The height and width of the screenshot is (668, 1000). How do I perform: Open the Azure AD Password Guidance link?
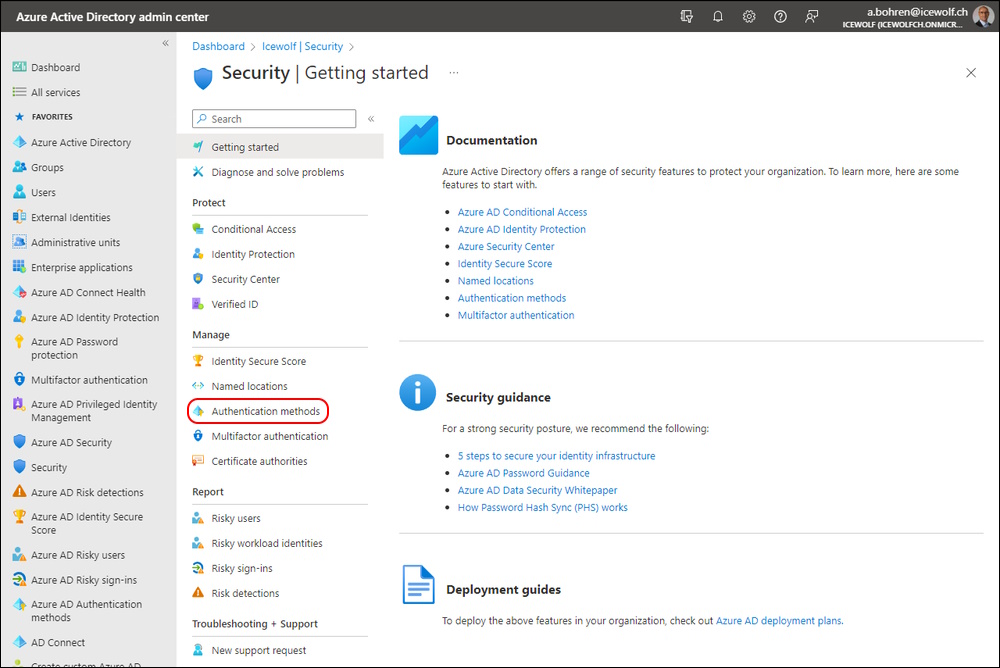[x=524, y=473]
